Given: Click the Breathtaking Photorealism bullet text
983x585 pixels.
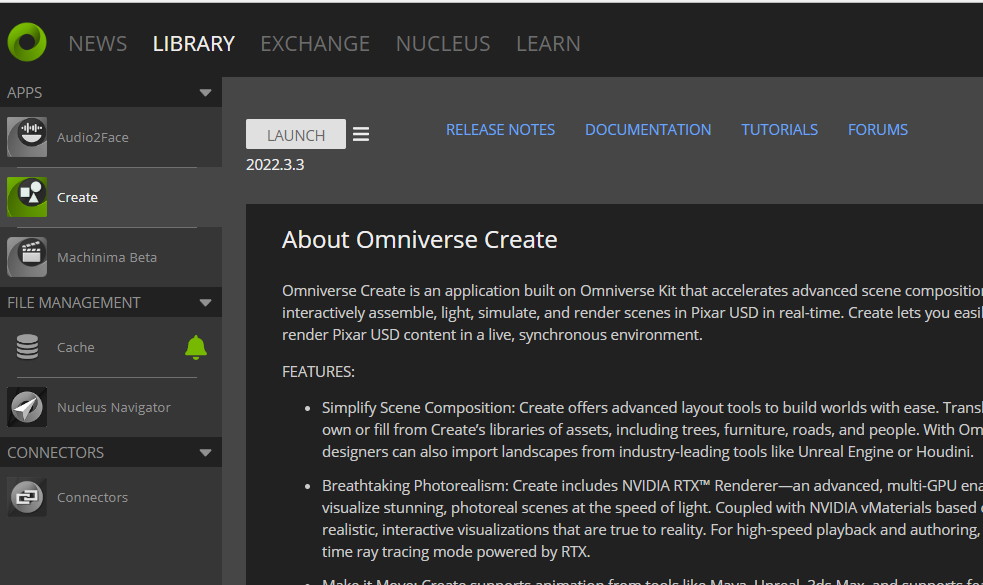Looking at the screenshot, I should [x=652, y=519].
